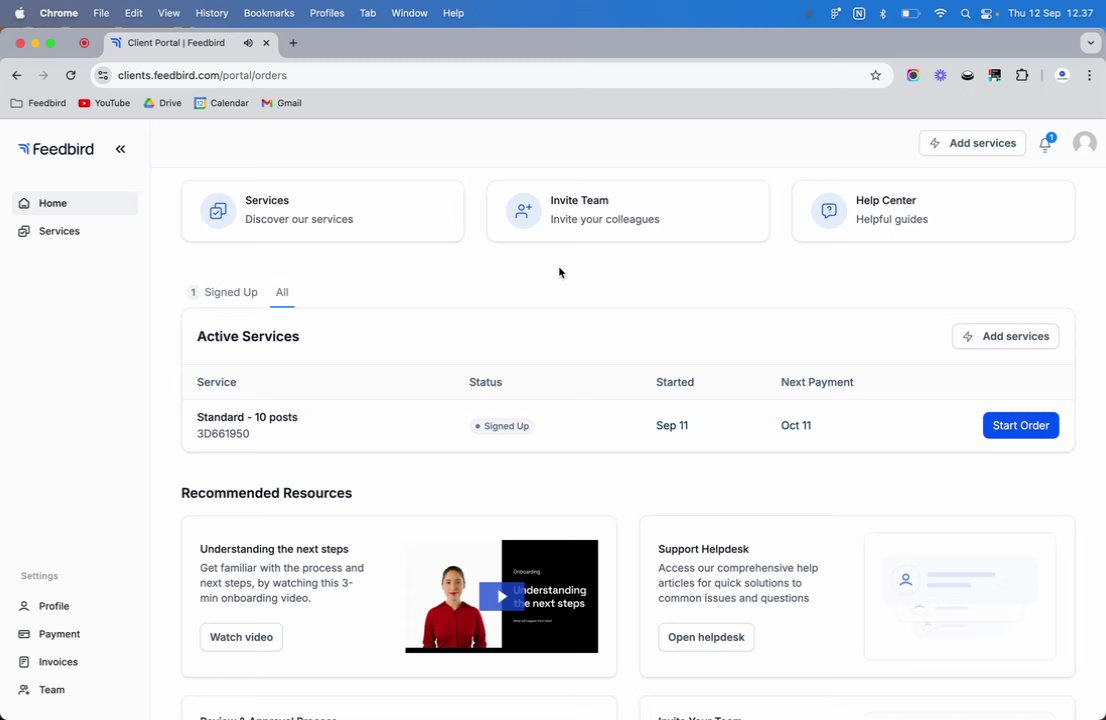Click the Support Helpdesk illustration

960,597
